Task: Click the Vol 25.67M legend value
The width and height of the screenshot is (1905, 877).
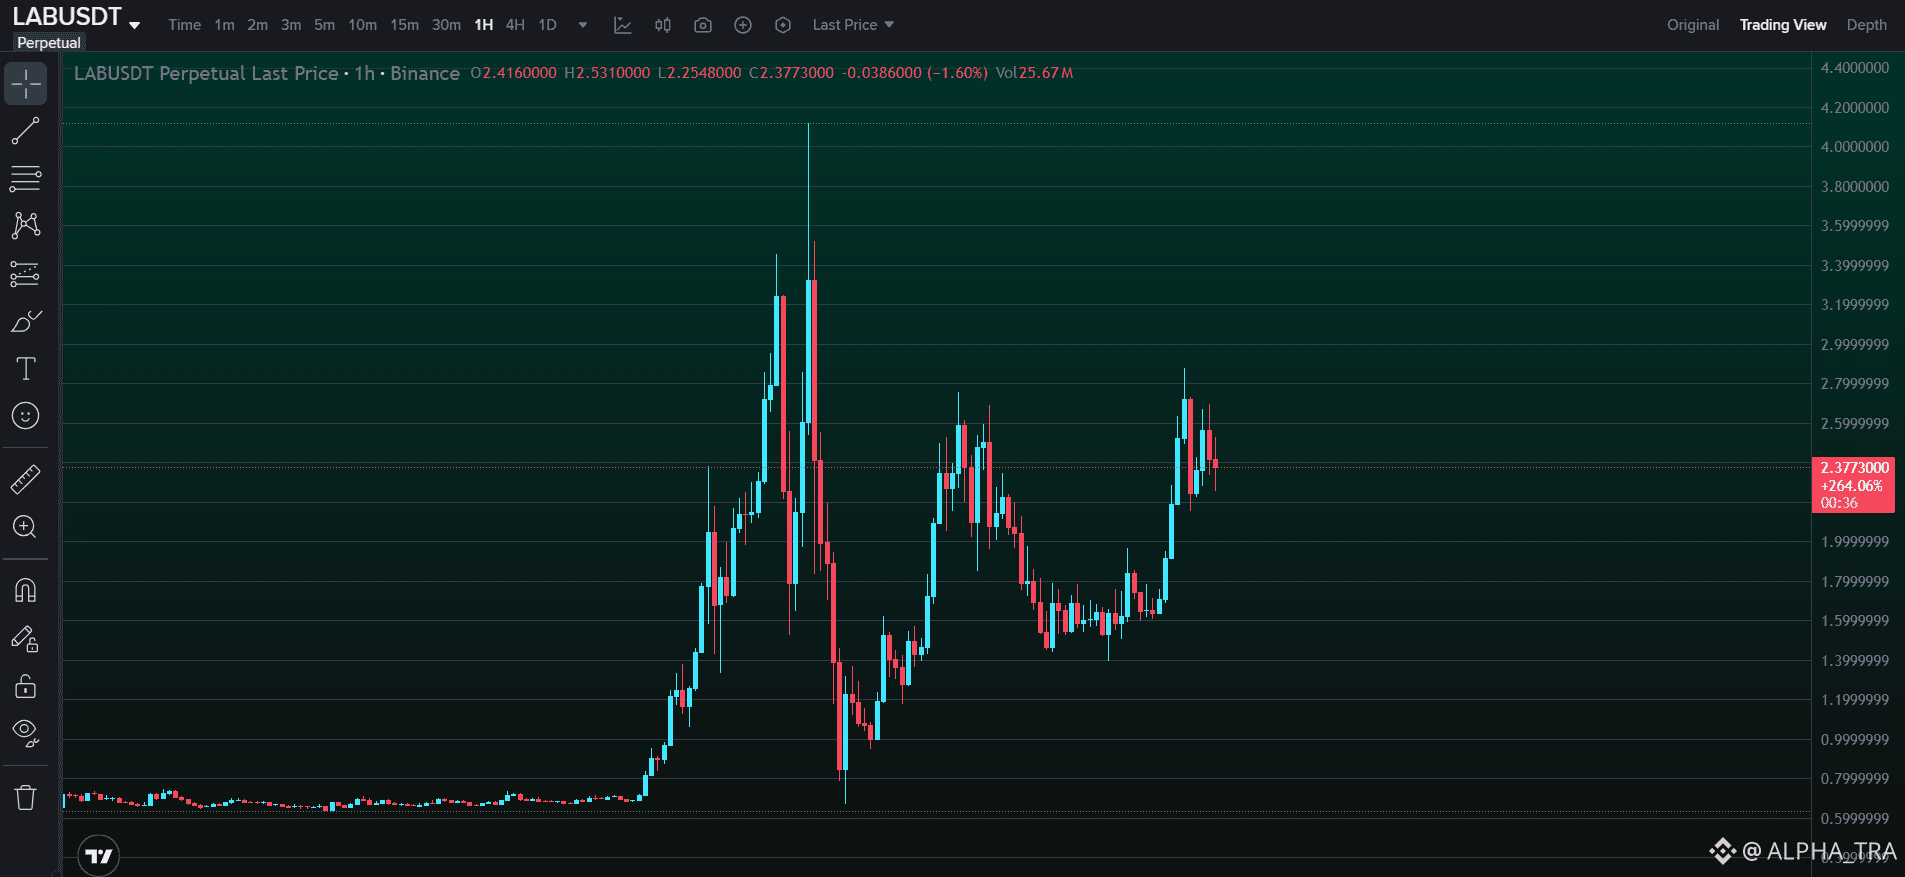Action: point(1035,73)
